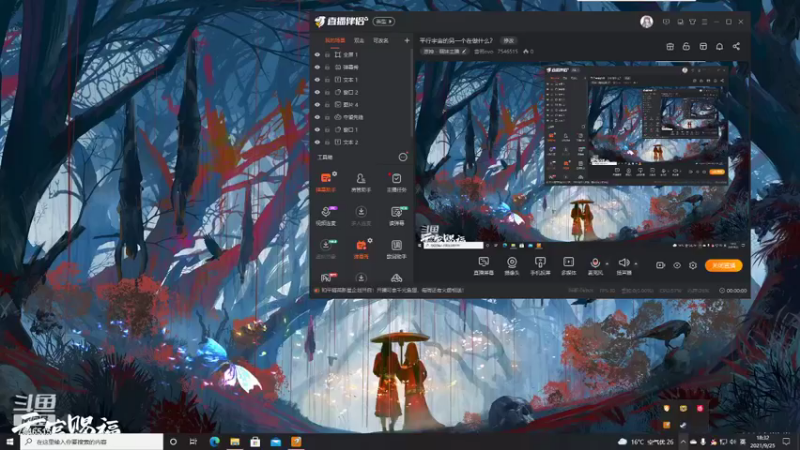Viewport: 800px width, 450px height.
Task: Mute the 扬声器 speaker
Action: tap(623, 266)
